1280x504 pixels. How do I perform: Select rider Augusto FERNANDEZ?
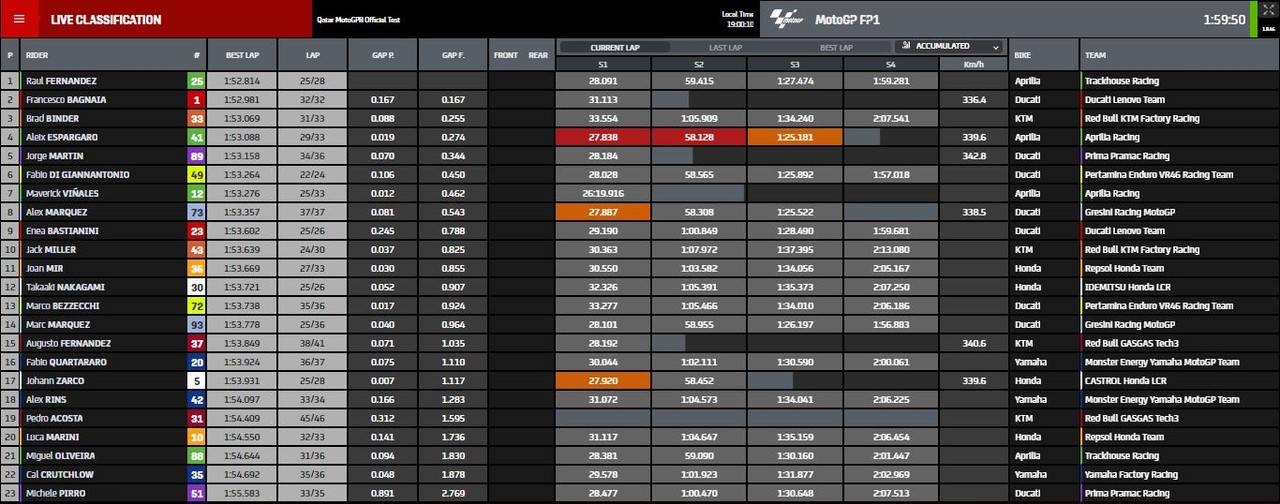pyautogui.click(x=68, y=343)
